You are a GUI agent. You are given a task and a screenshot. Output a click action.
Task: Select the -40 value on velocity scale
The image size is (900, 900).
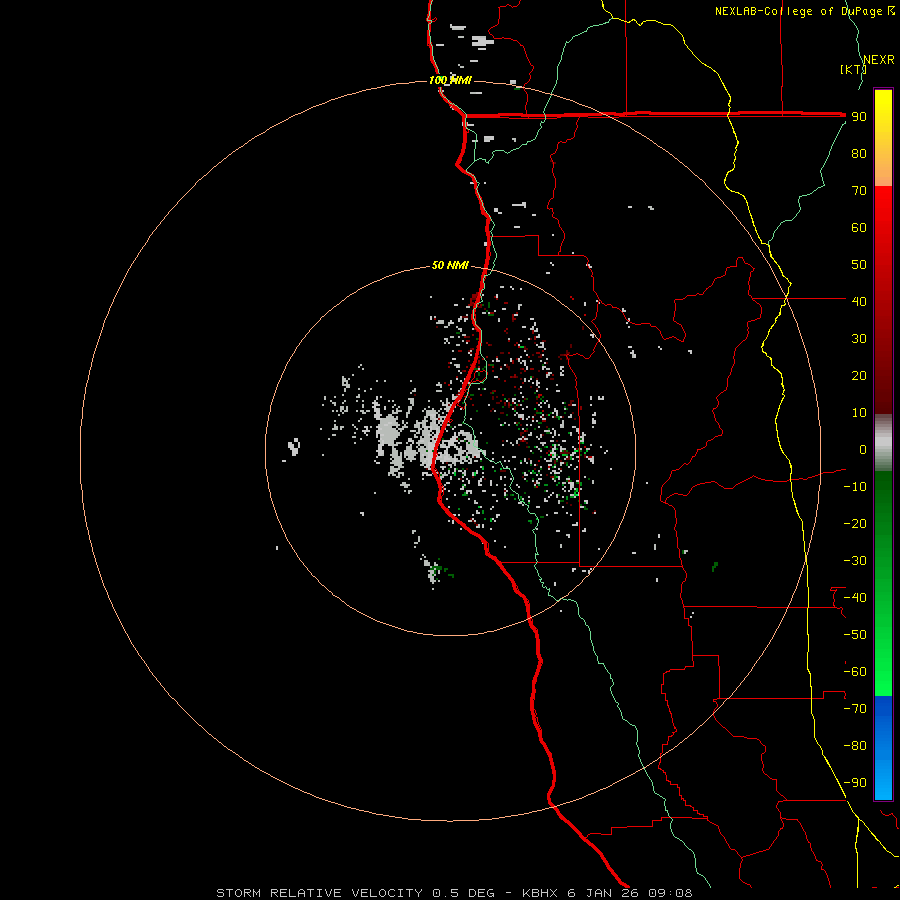[x=855, y=598]
